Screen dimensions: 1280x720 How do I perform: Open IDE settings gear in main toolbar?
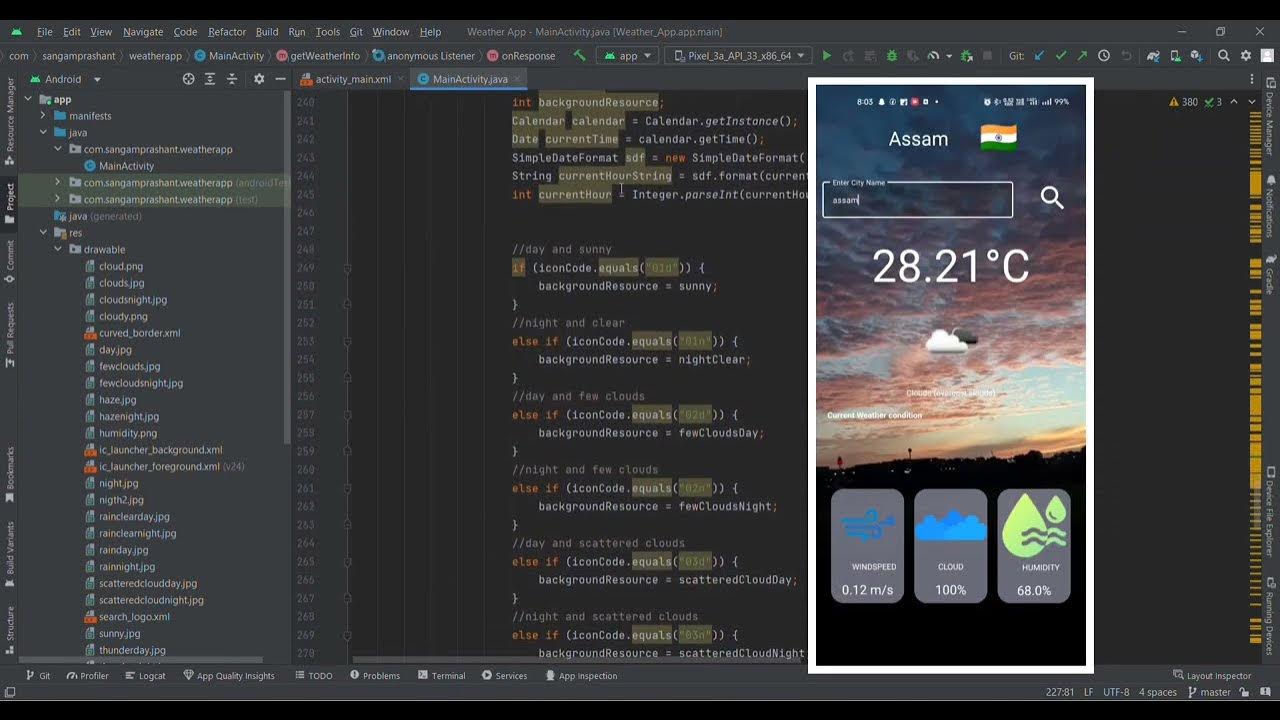[x=1246, y=56]
